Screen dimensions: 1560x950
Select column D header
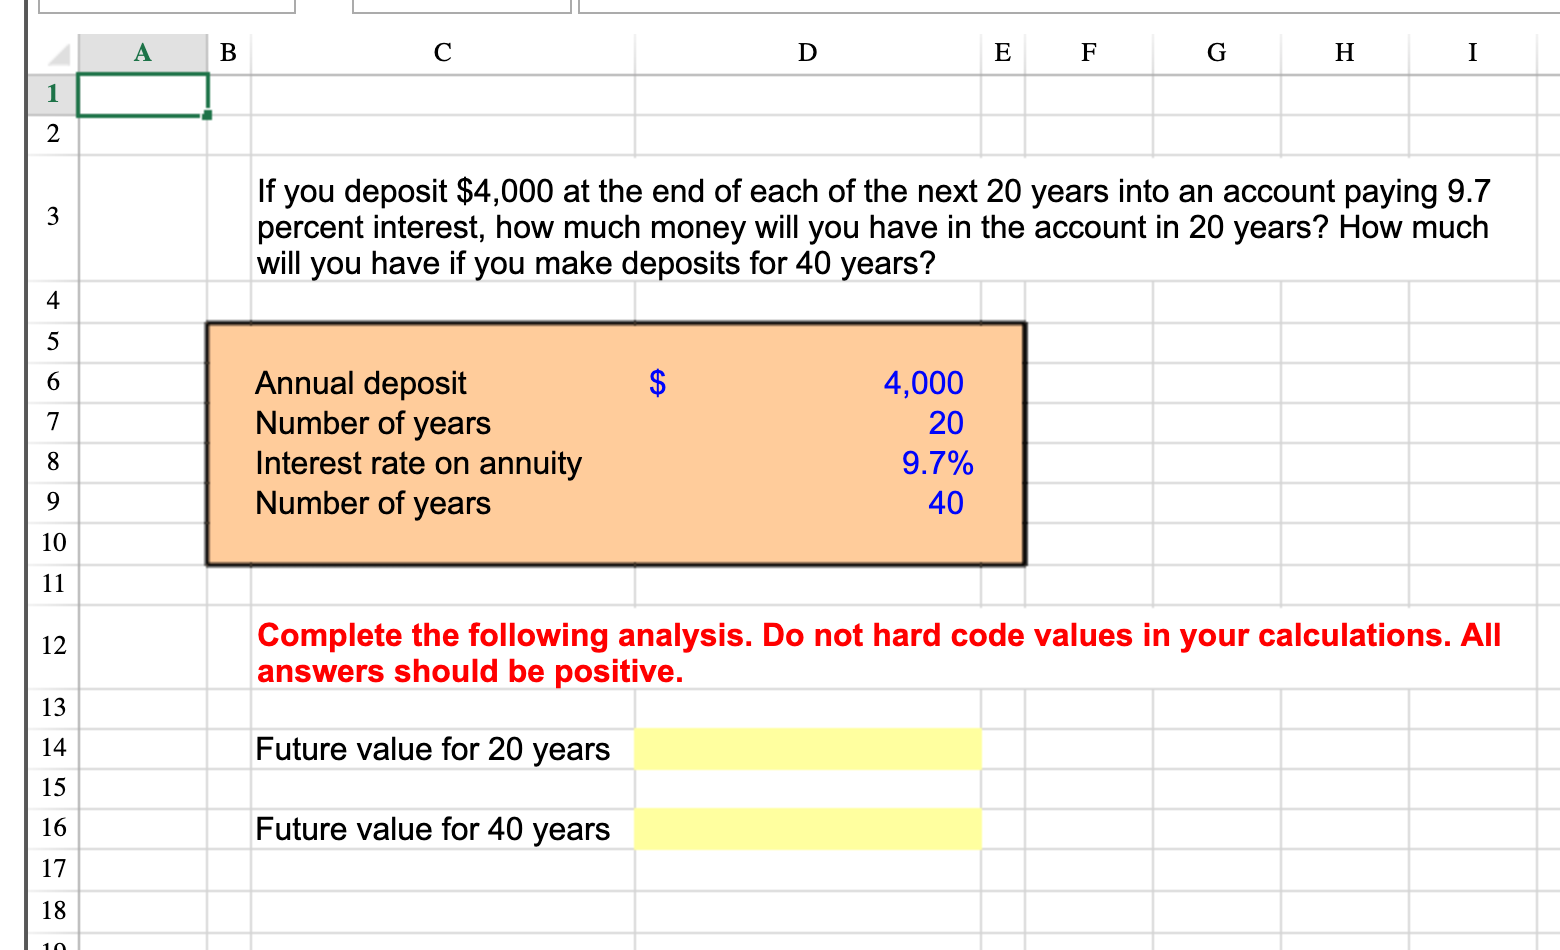click(x=806, y=53)
